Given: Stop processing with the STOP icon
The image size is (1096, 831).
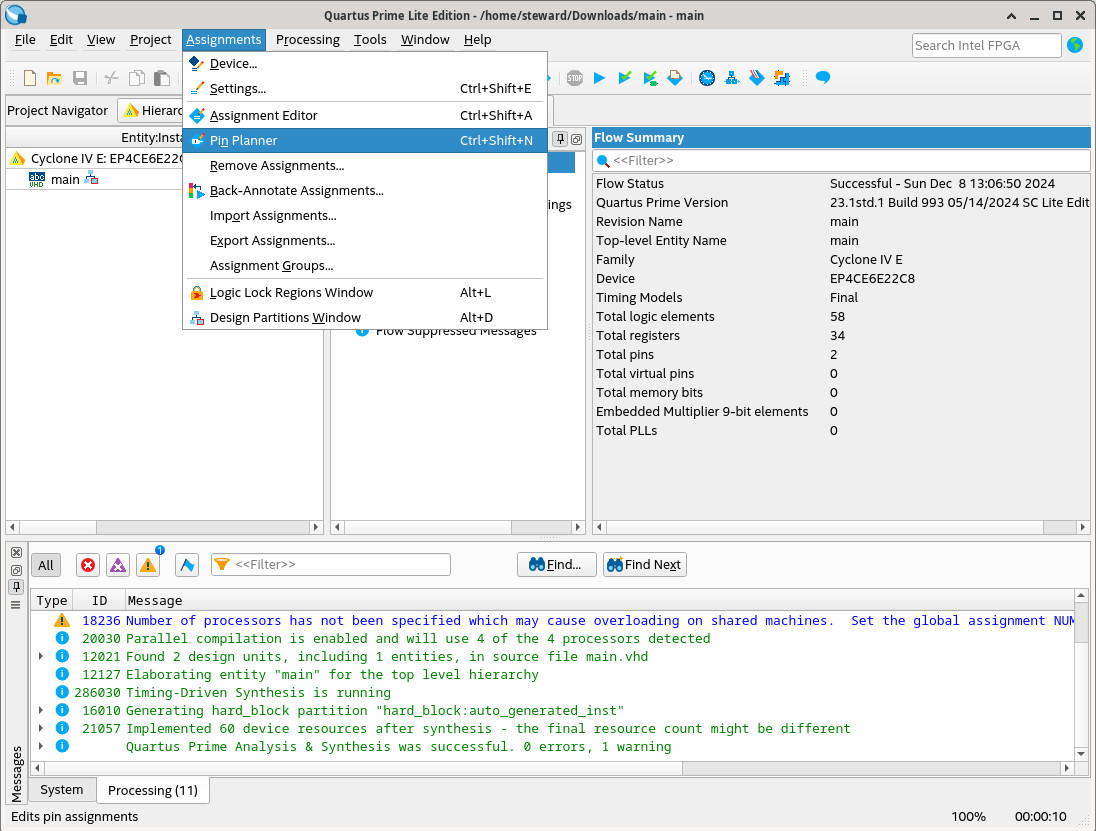Looking at the screenshot, I should (x=575, y=78).
